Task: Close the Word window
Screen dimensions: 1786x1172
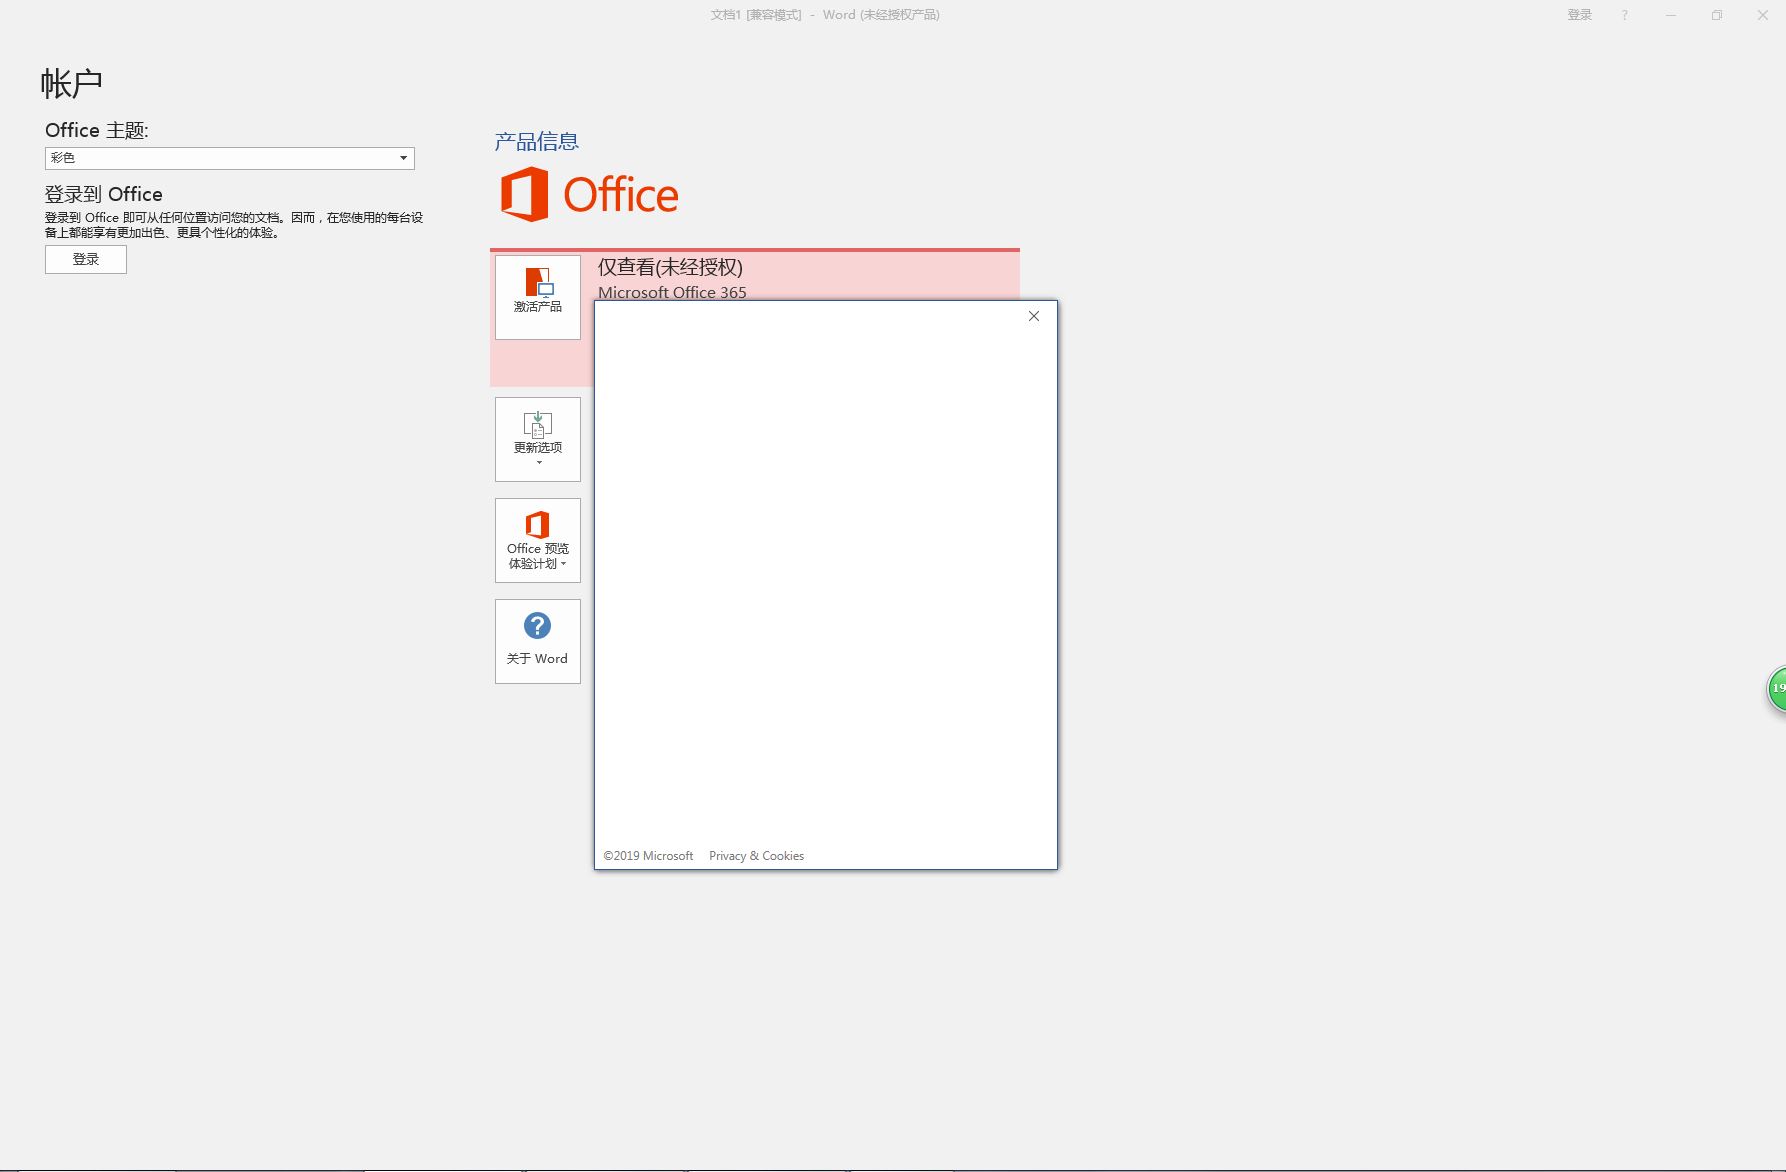Action: click(x=1763, y=15)
